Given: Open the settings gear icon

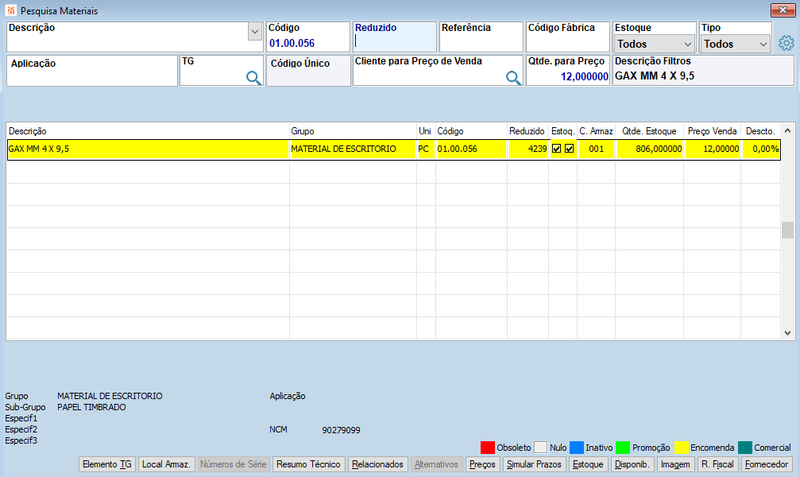Looking at the screenshot, I should coord(786,43).
